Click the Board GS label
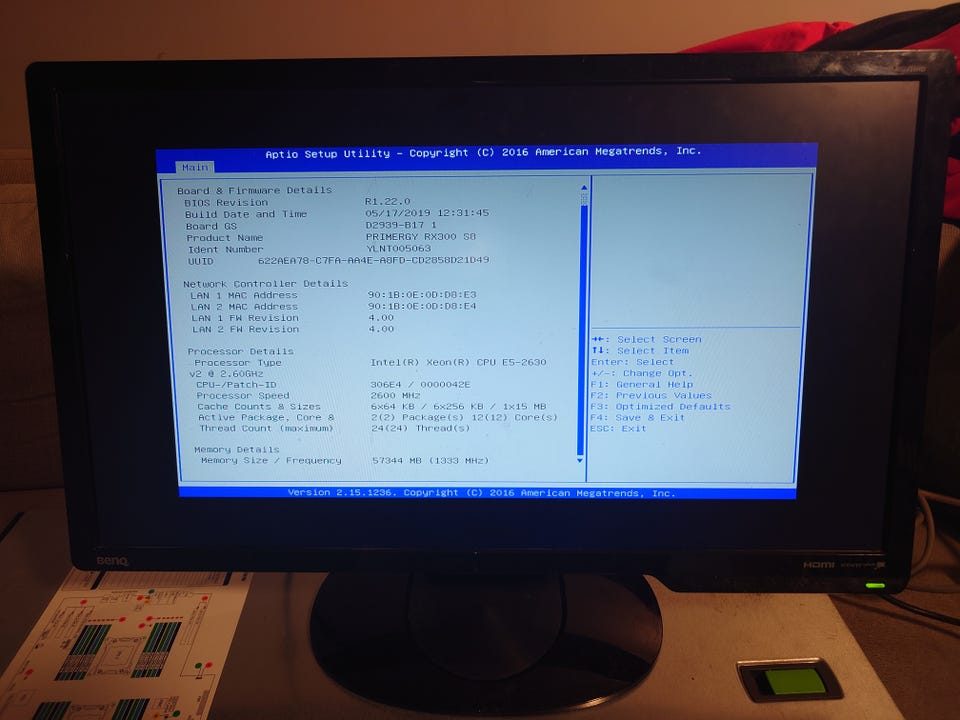 point(211,226)
